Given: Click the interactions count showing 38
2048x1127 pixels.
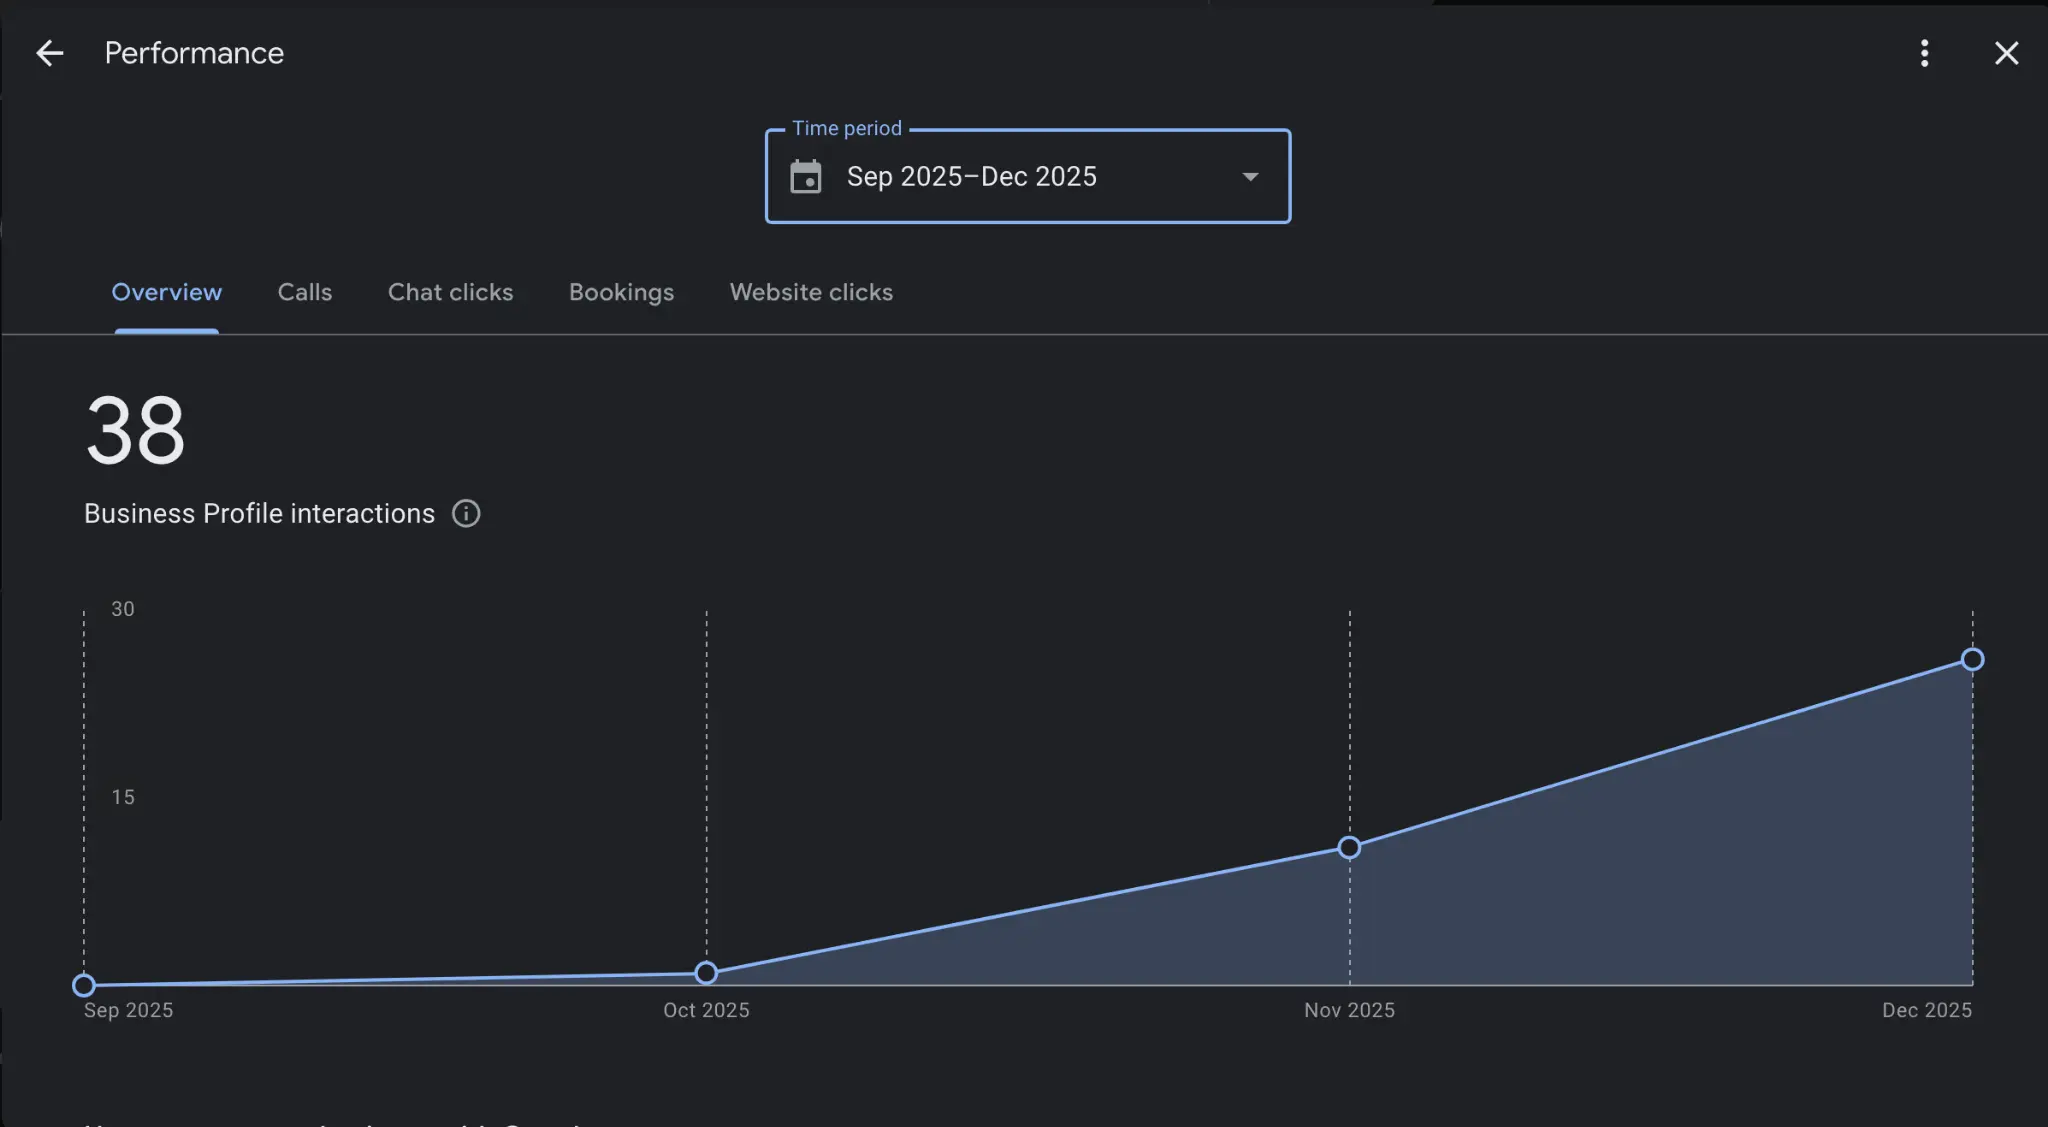Looking at the screenshot, I should 133,430.
